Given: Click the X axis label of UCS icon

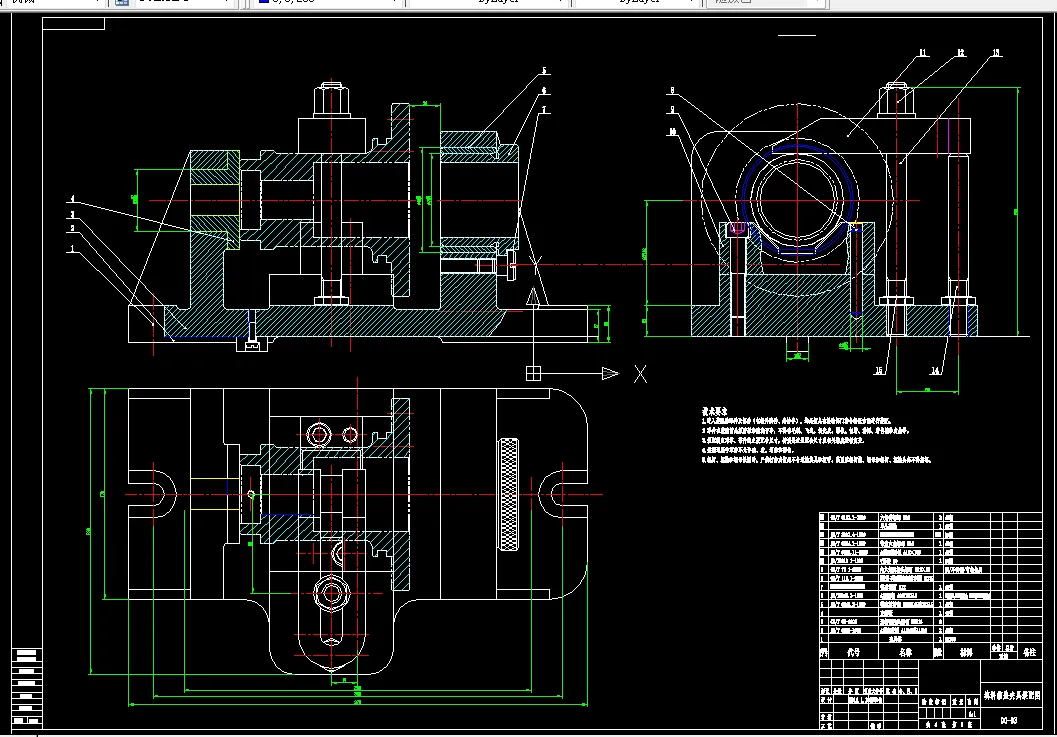Looking at the screenshot, I should coord(640,374).
